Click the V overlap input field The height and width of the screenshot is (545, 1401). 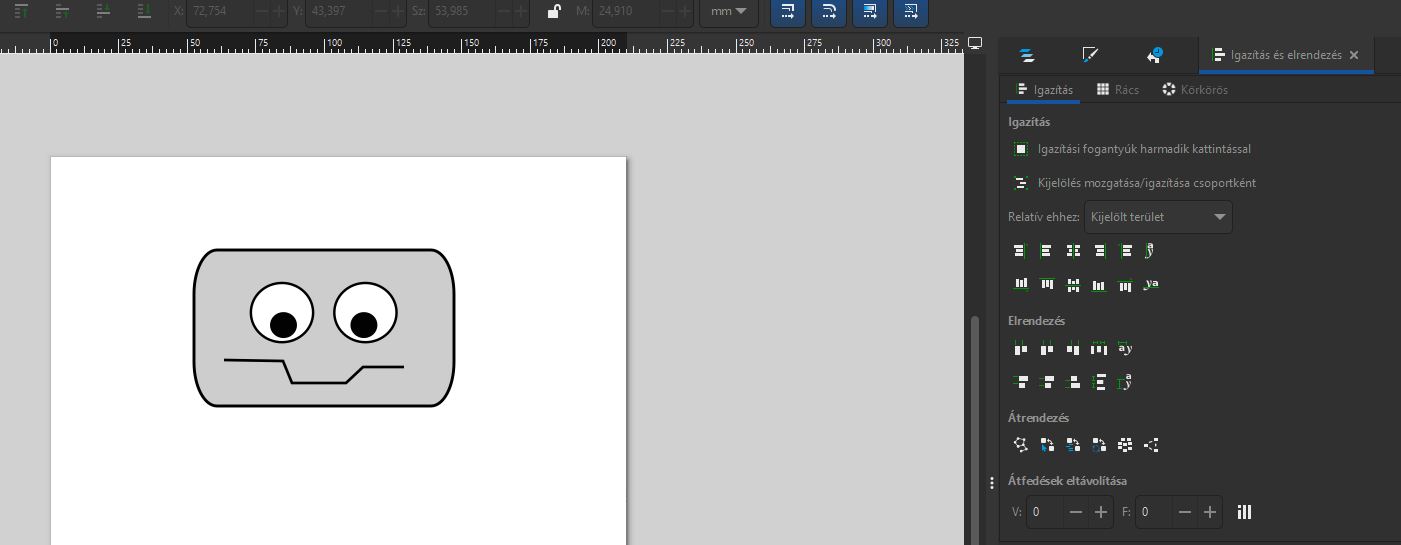[x=1043, y=512]
